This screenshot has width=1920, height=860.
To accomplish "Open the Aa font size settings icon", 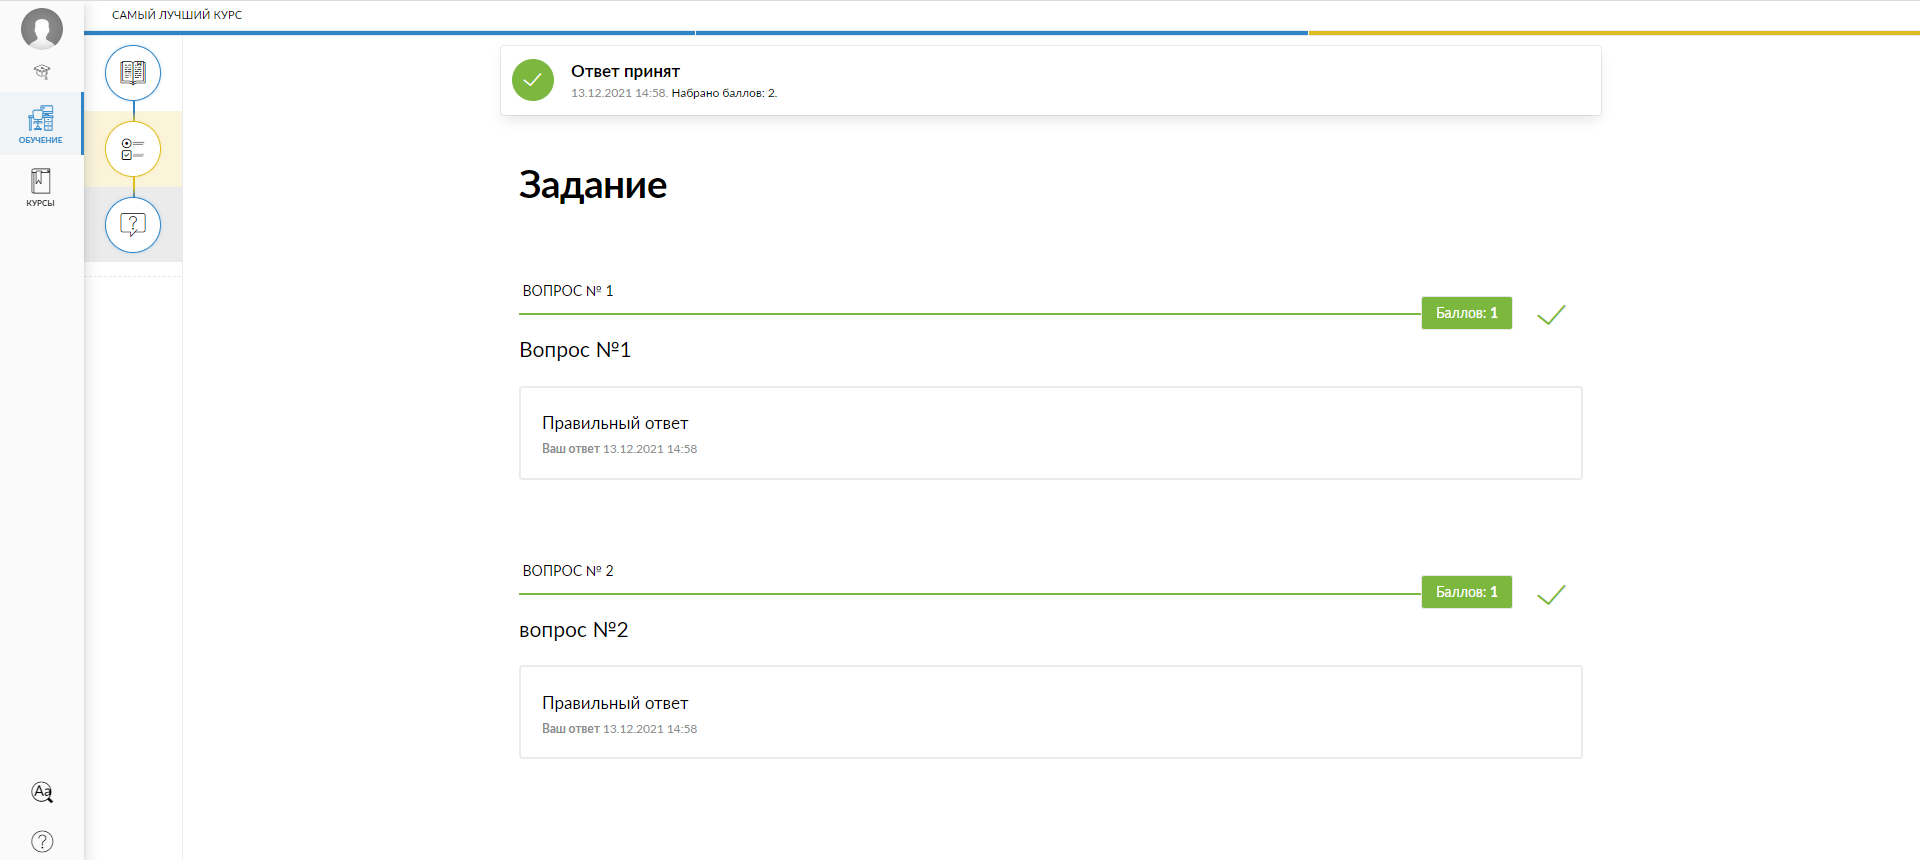I will 42,792.
